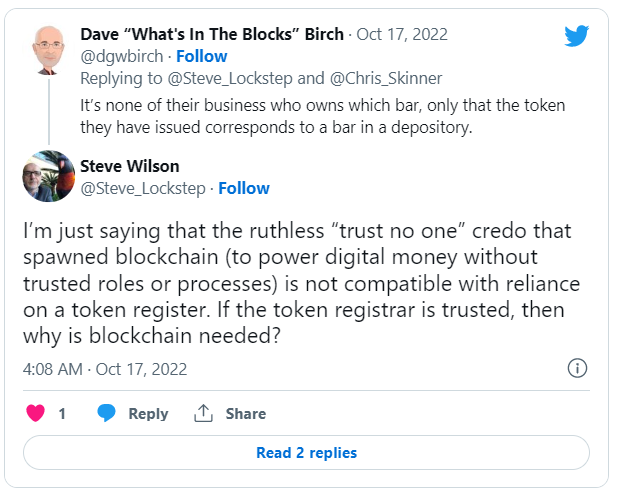Click the Steve Wilson display name
Image resolution: width=619 pixels, height=495 pixels.
click(129, 166)
